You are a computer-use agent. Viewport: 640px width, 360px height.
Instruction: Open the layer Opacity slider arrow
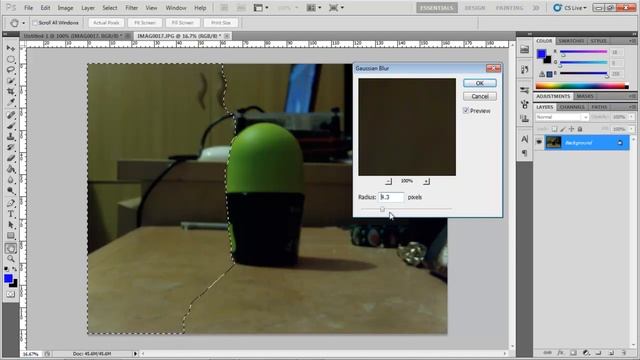pos(631,117)
